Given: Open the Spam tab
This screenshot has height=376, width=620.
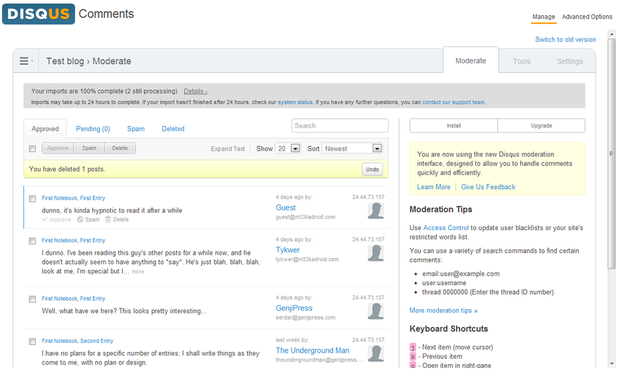Looking at the screenshot, I should point(136,129).
